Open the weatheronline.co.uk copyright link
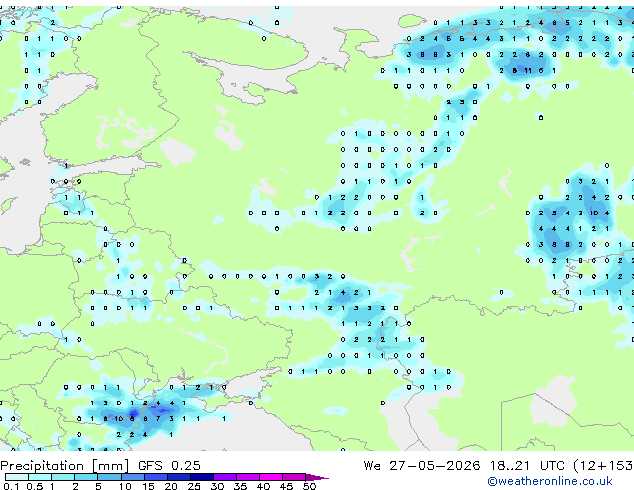 pos(550,481)
